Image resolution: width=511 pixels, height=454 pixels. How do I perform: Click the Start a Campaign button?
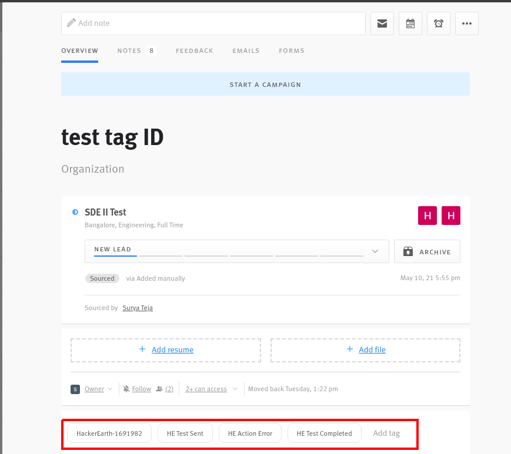click(265, 84)
